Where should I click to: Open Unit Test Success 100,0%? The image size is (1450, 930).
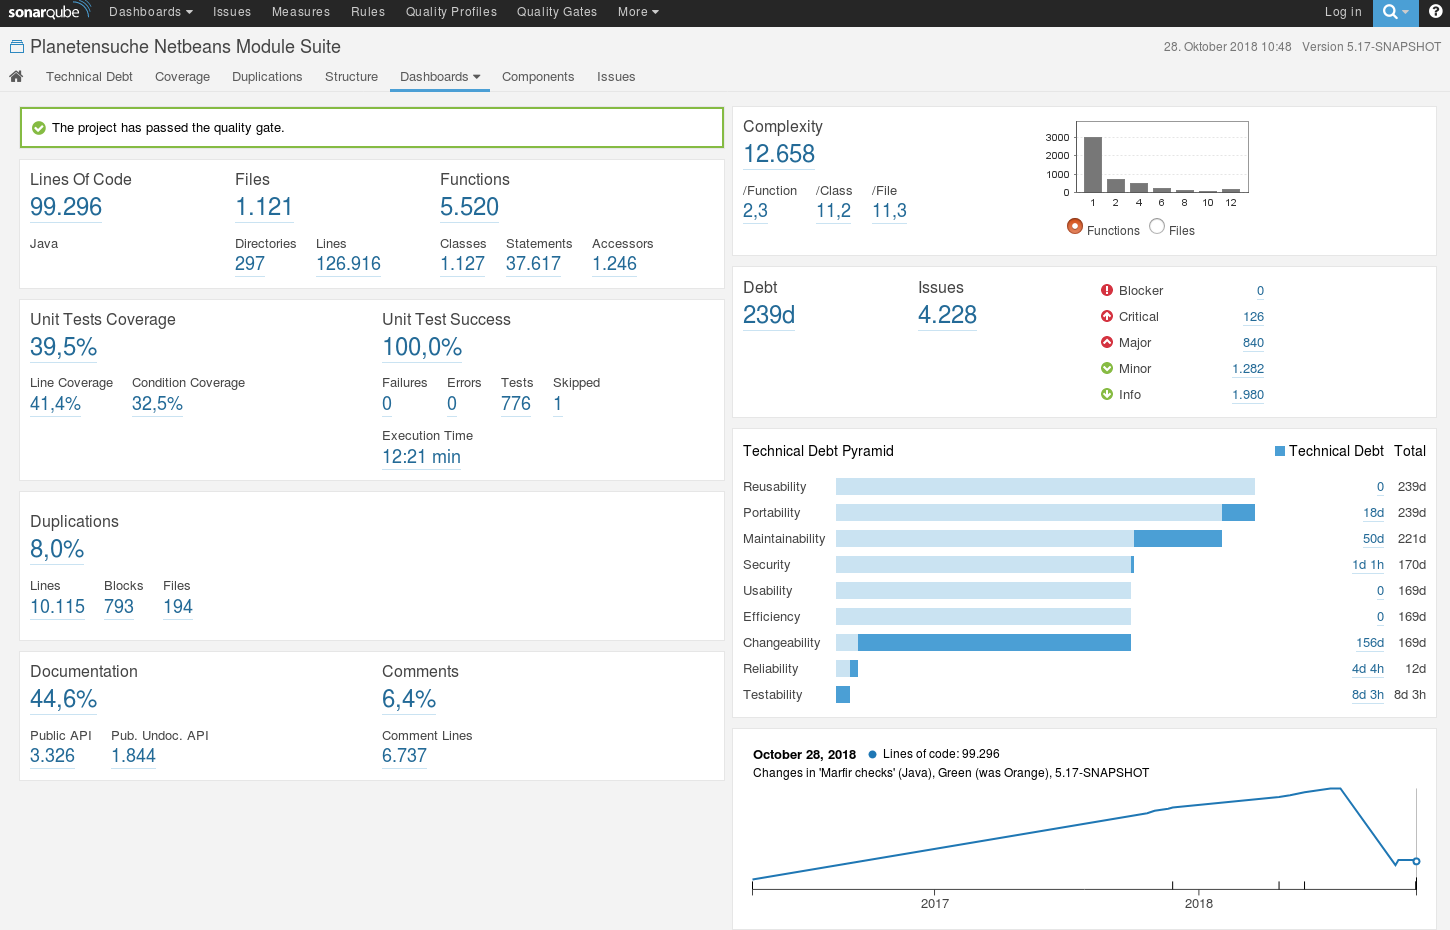[x=422, y=347]
